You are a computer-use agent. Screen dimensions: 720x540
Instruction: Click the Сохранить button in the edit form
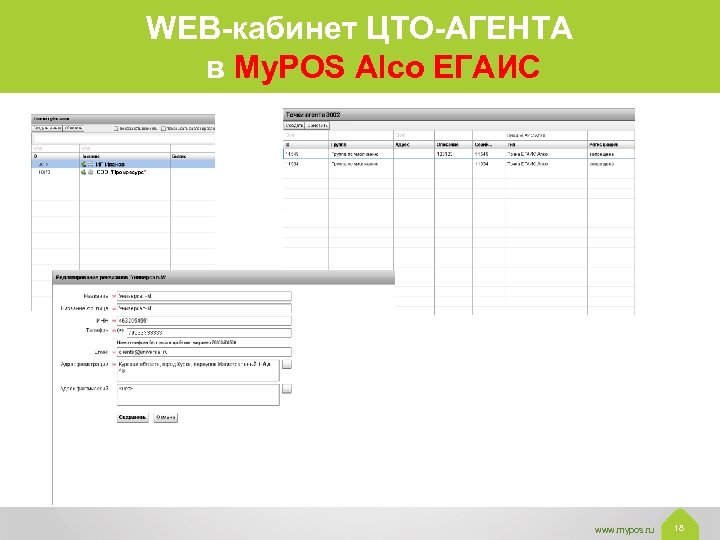(x=133, y=417)
